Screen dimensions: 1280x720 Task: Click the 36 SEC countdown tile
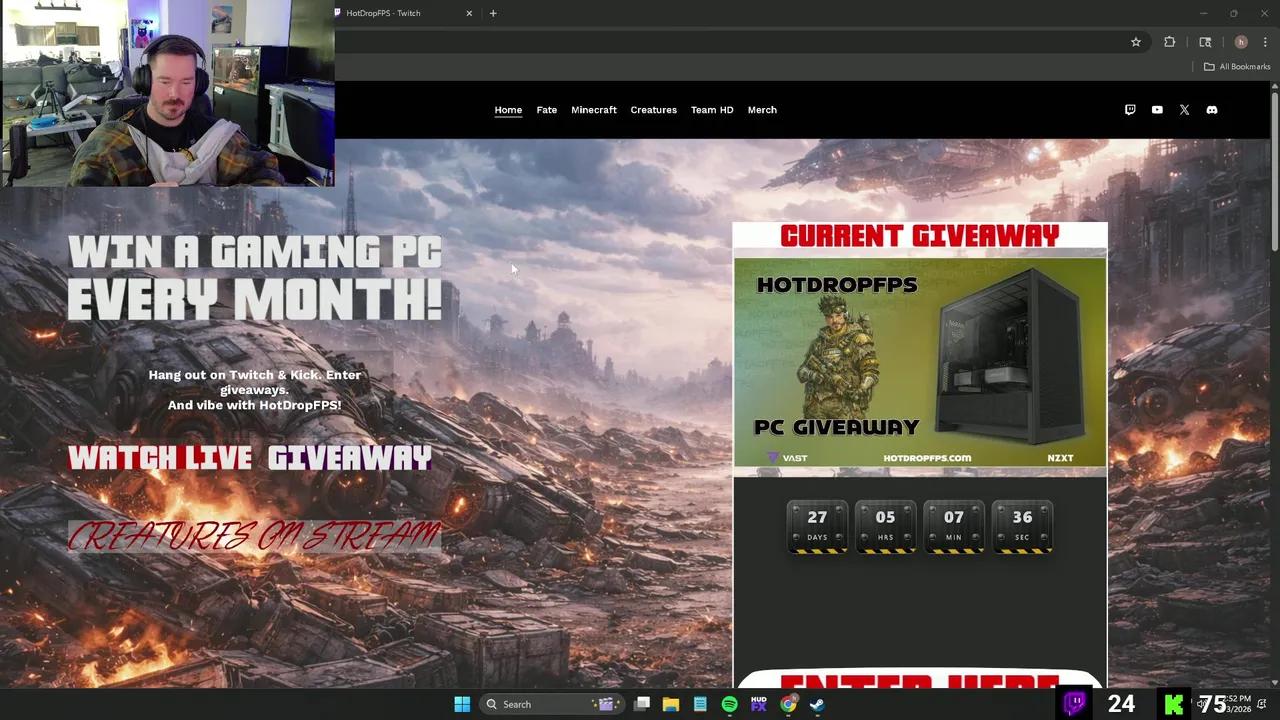pos(1022,526)
